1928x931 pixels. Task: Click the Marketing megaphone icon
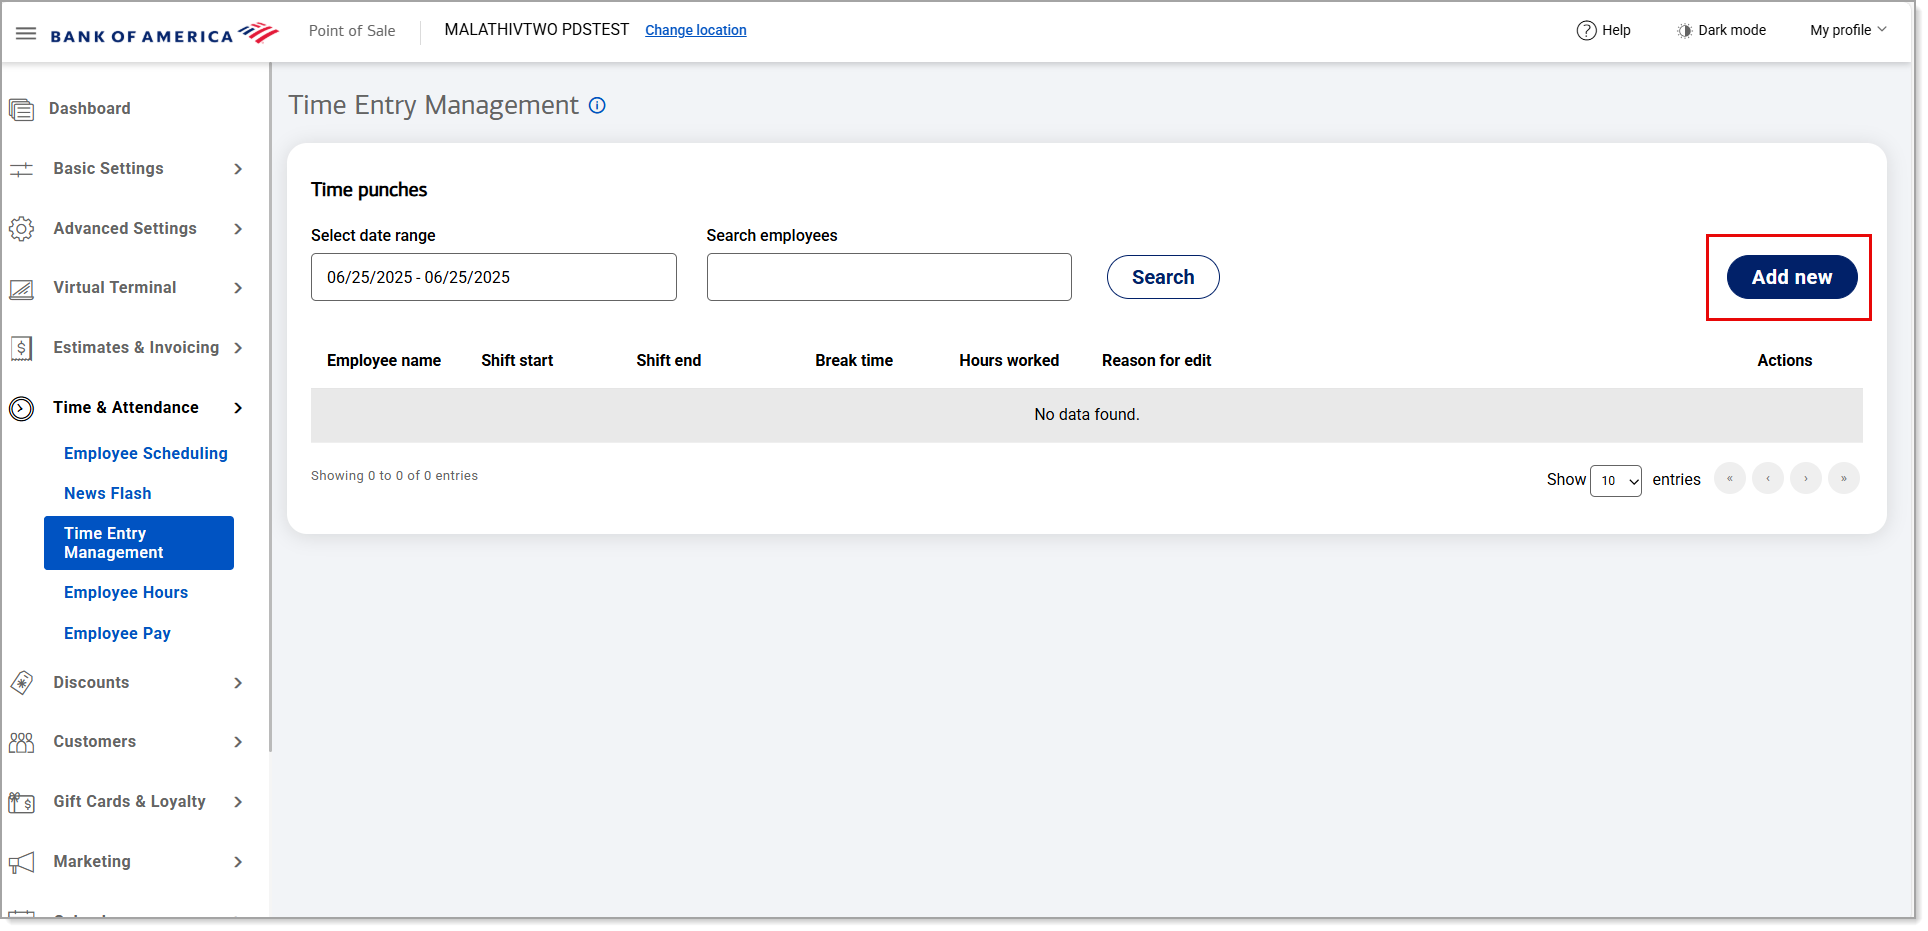[21, 862]
